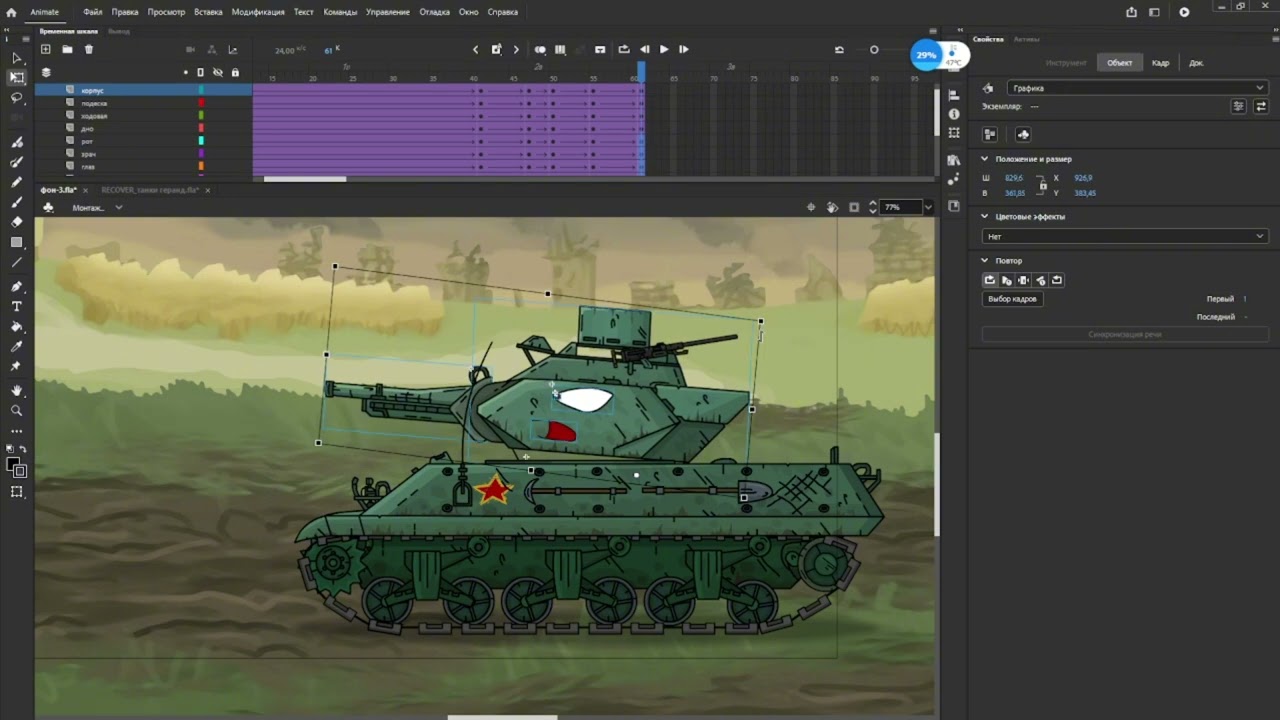Create a new layer folder

click(x=67, y=49)
